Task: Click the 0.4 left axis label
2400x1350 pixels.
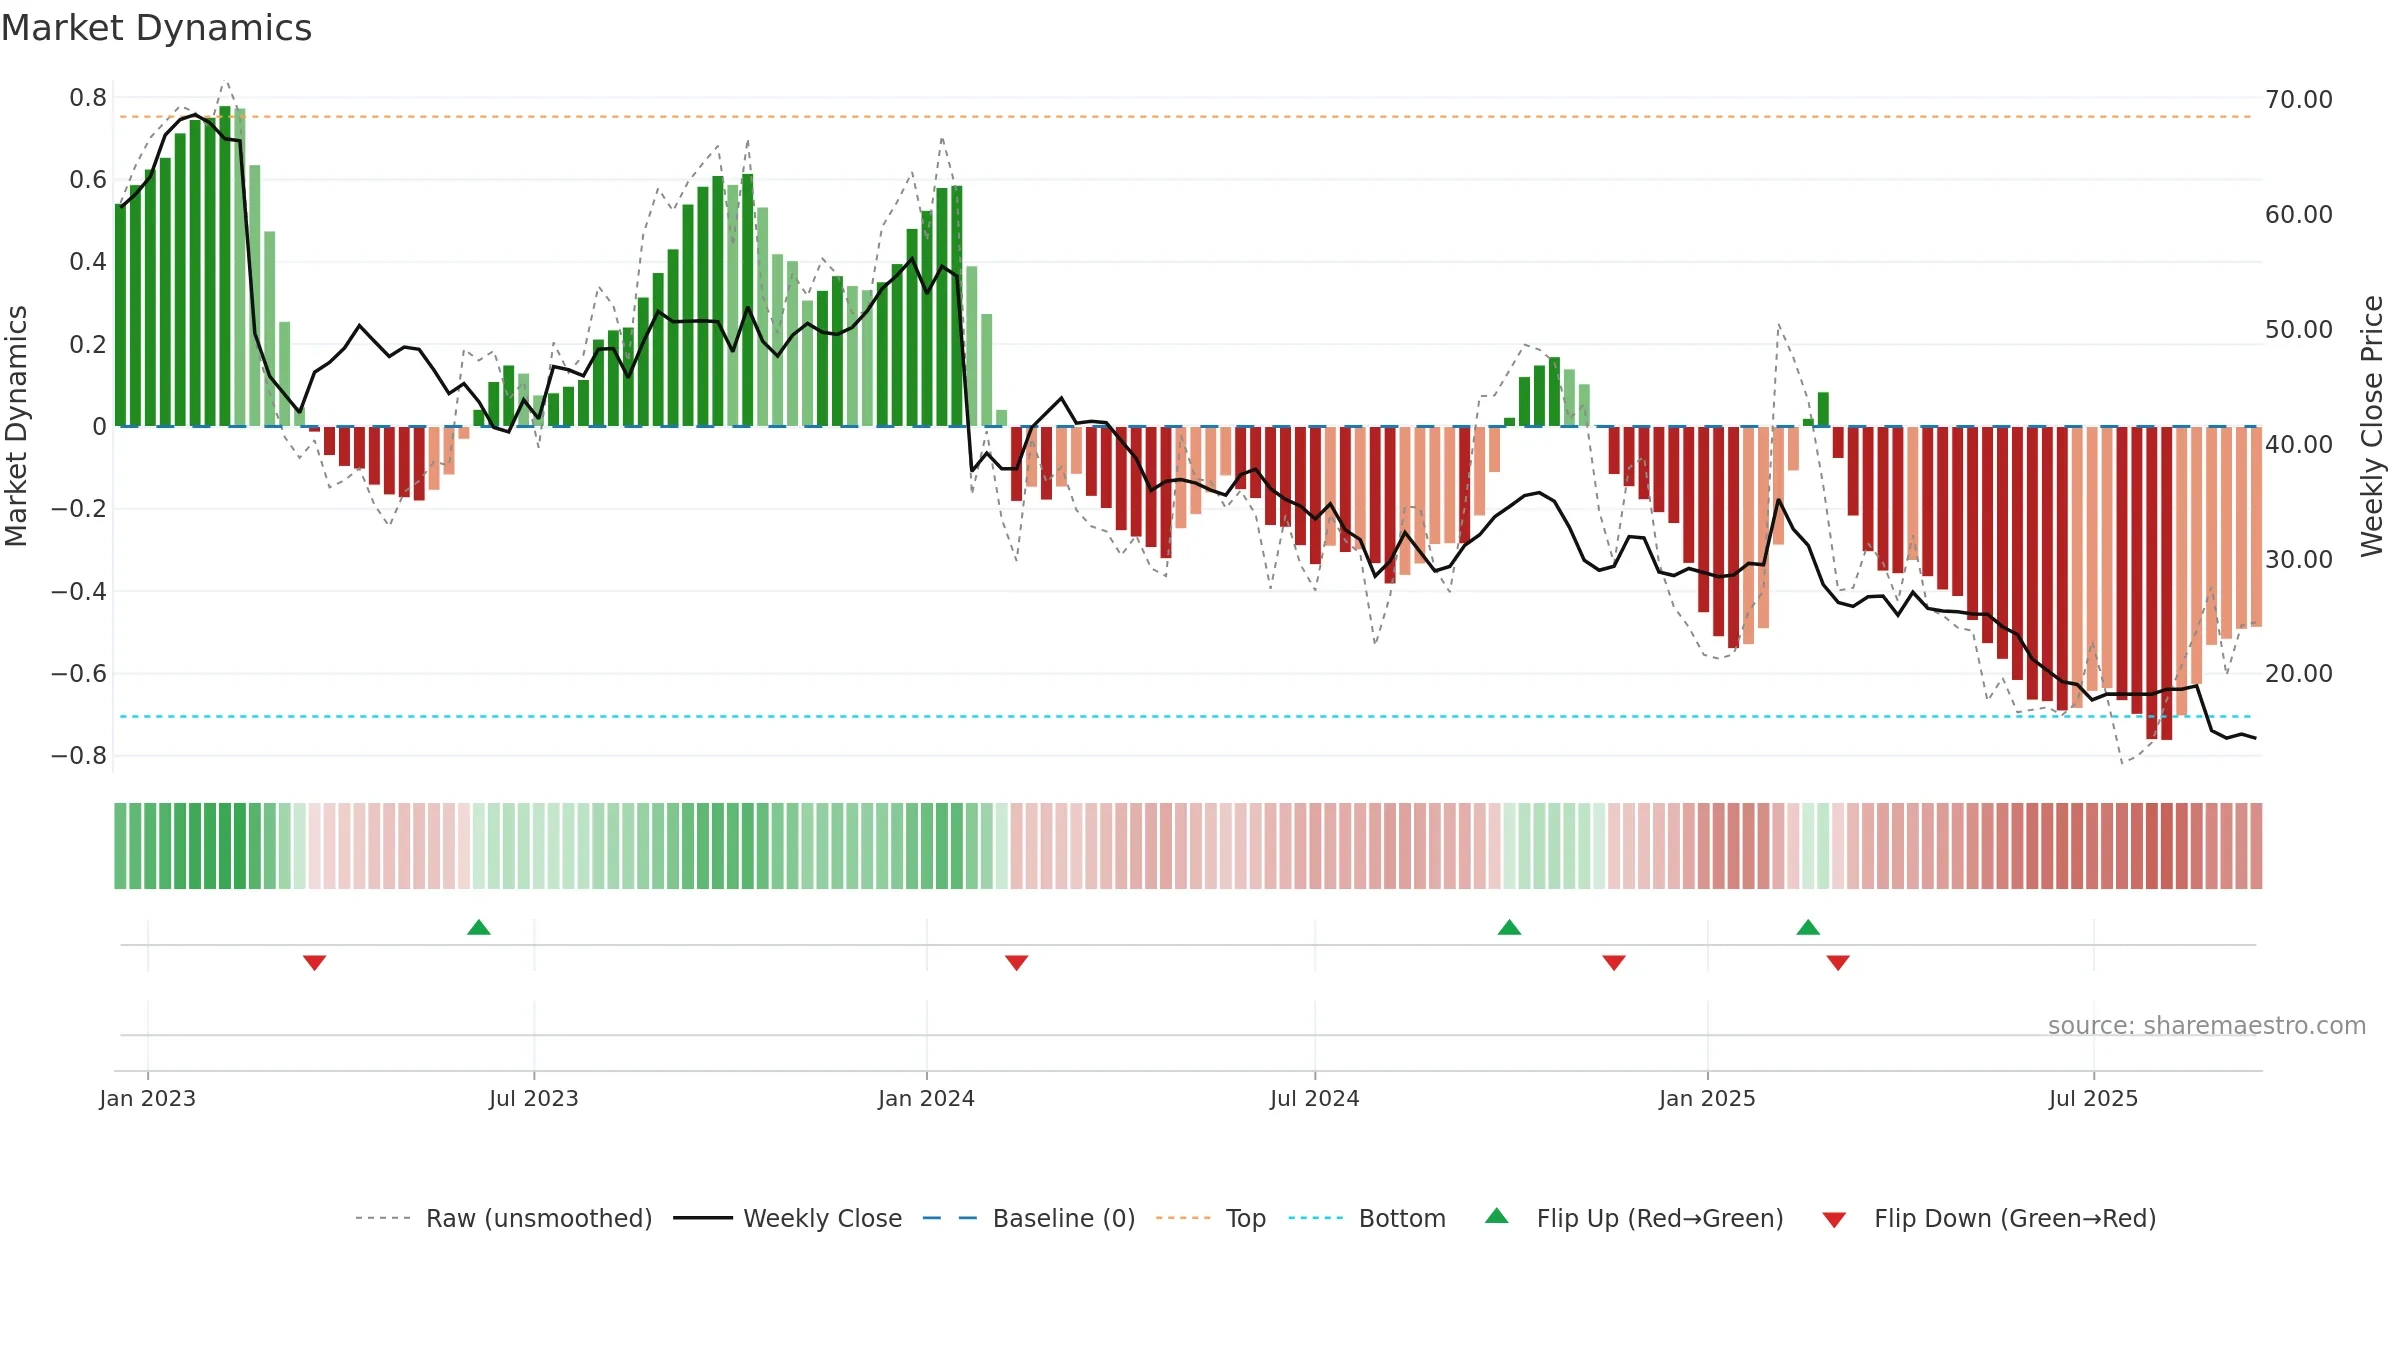Action: point(88,261)
